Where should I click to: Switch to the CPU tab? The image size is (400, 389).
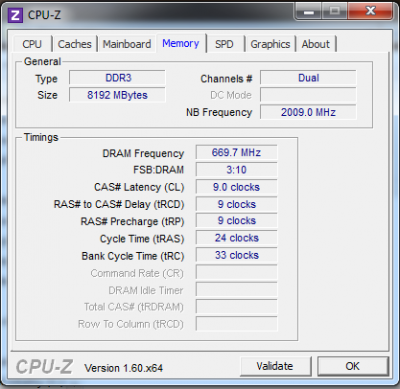pos(32,44)
